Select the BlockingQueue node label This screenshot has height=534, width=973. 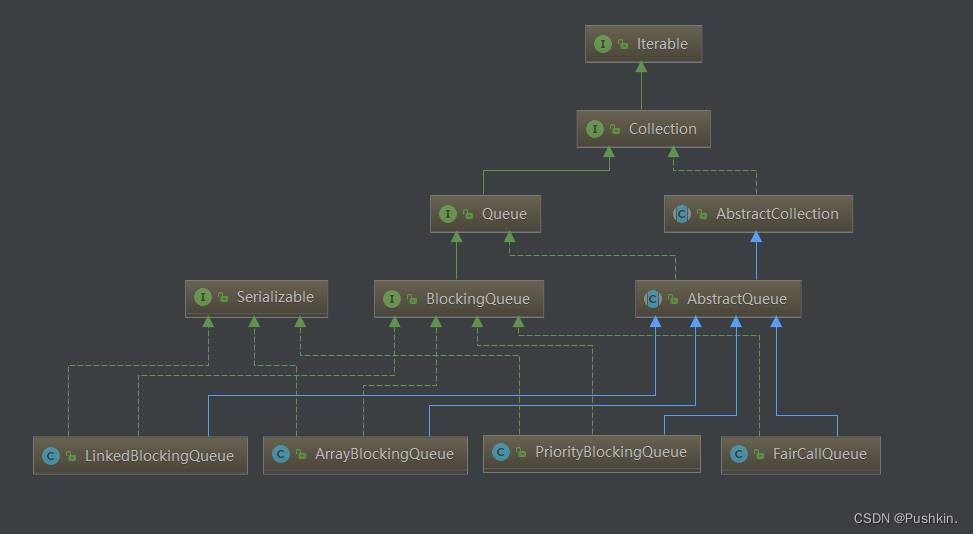[x=478, y=299]
